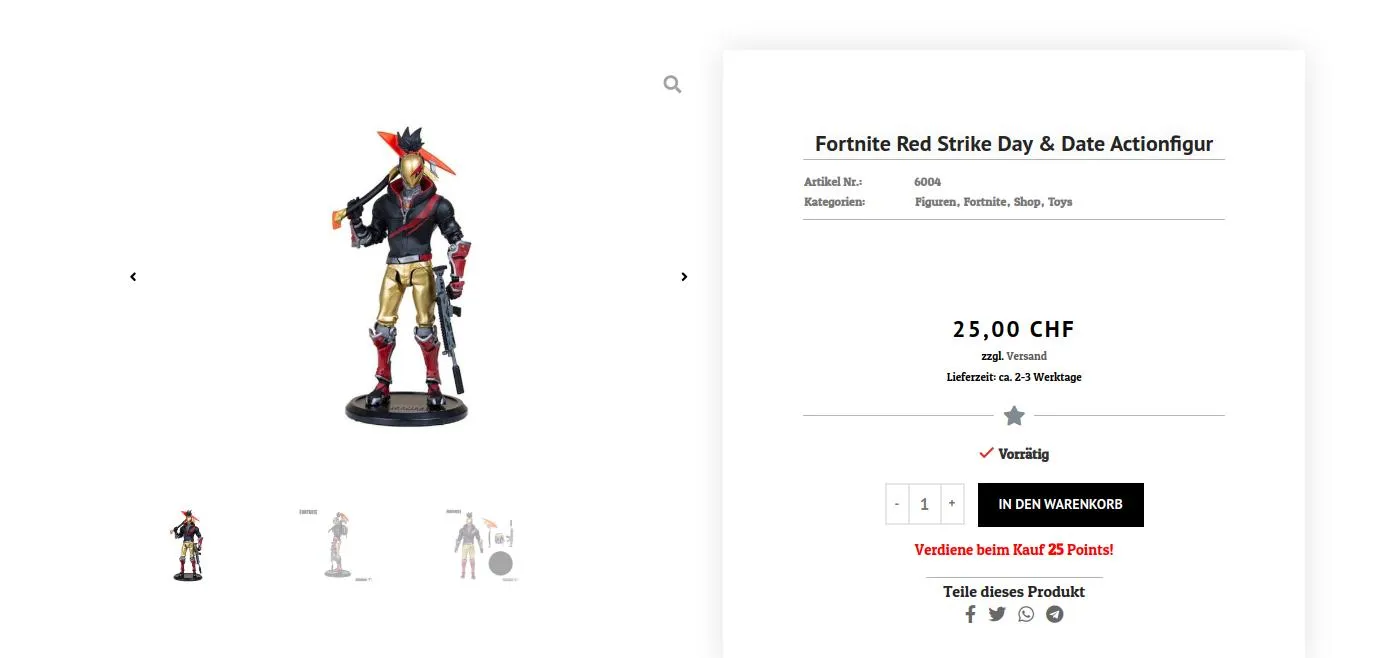The image size is (1398, 658).
Task: Increase quantity with the plus button
Action: [x=952, y=504]
